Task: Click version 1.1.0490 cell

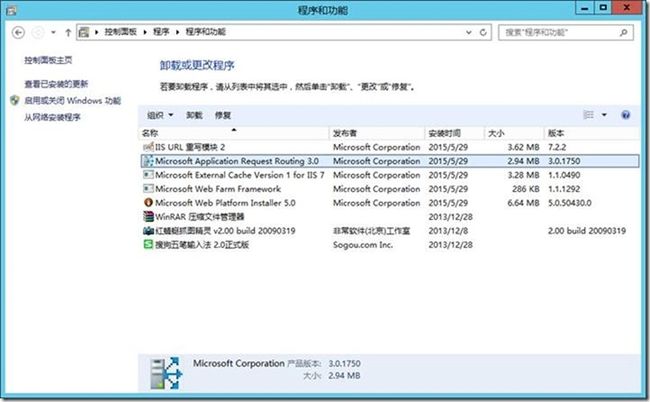Action: [x=564, y=175]
